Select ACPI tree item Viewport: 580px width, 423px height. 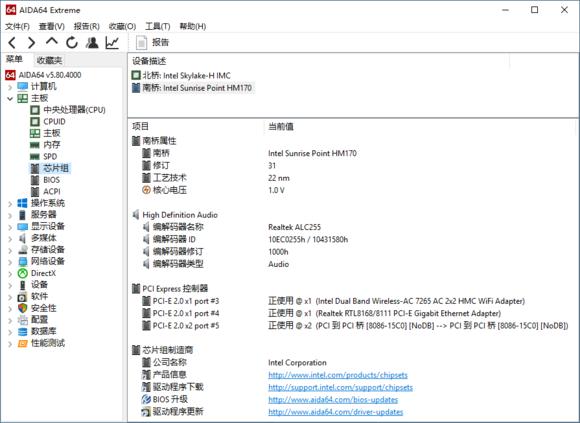pos(52,192)
